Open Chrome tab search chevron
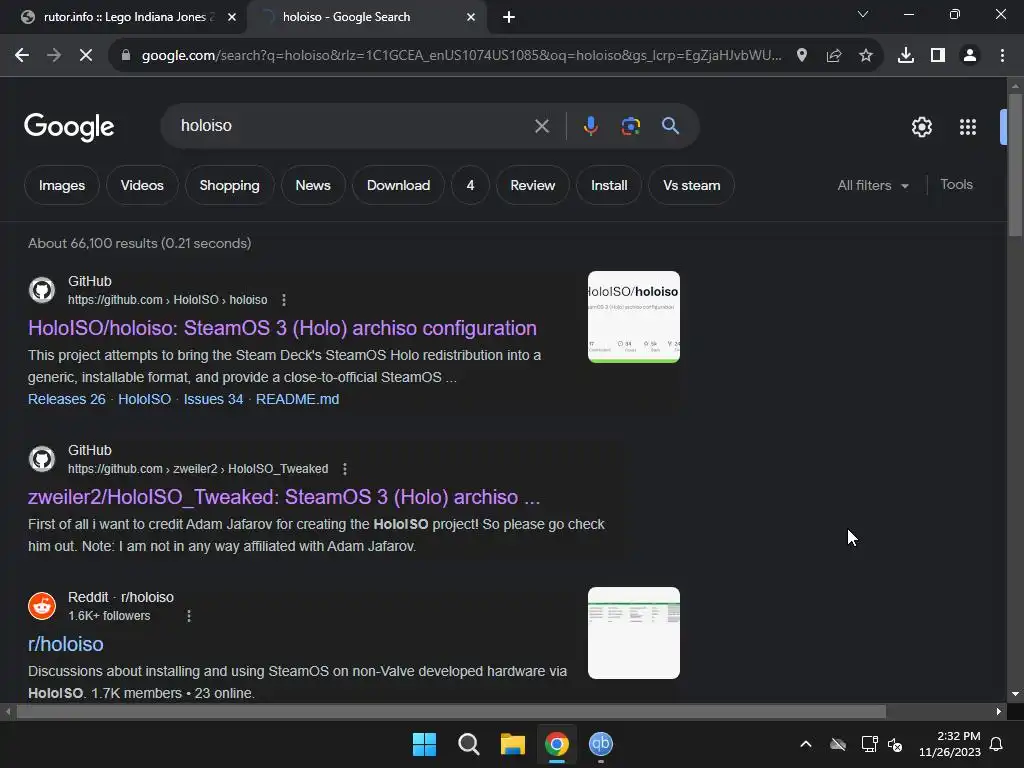 (x=863, y=14)
